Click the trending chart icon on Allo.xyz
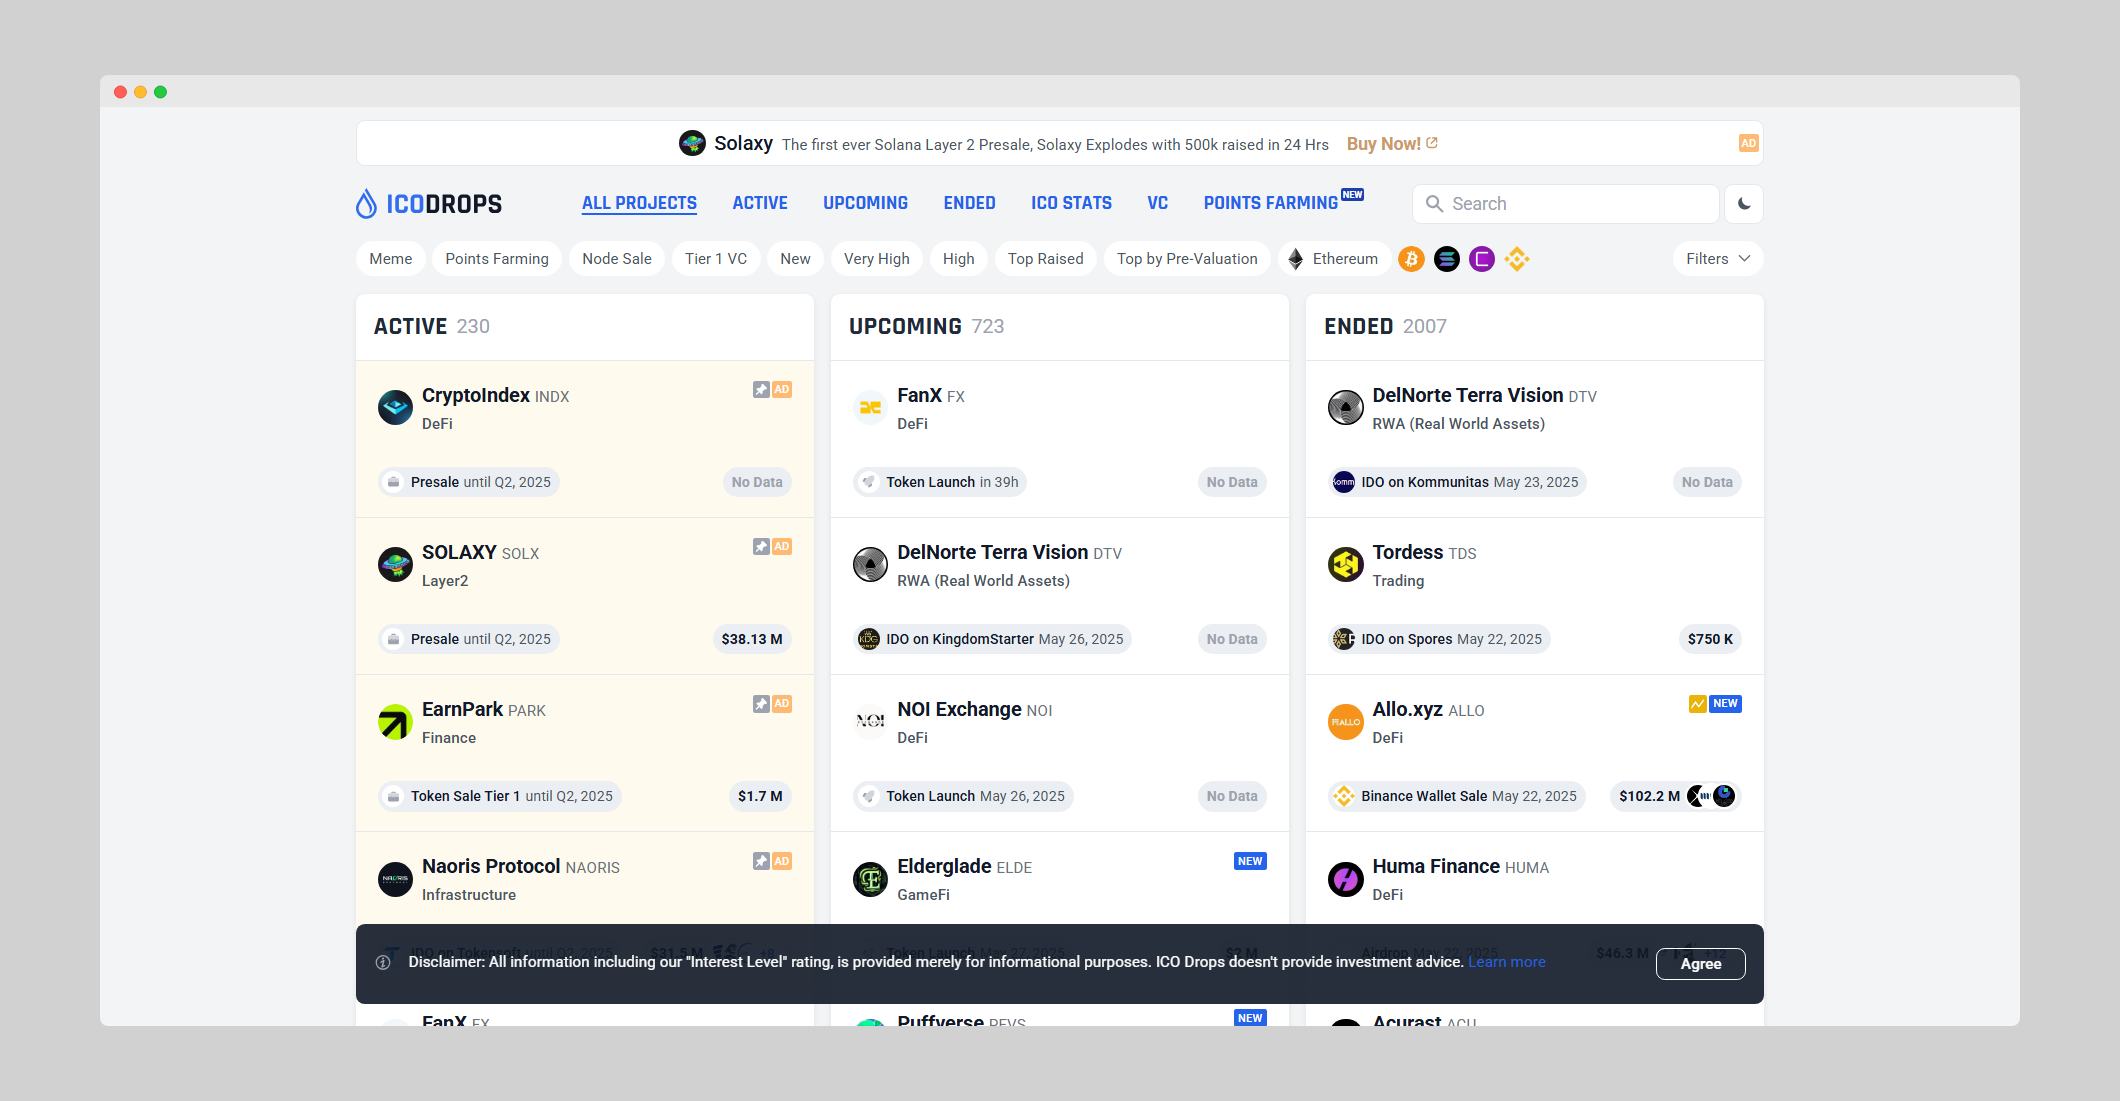Viewport: 2120px width, 1101px height. pyautogui.click(x=1697, y=704)
